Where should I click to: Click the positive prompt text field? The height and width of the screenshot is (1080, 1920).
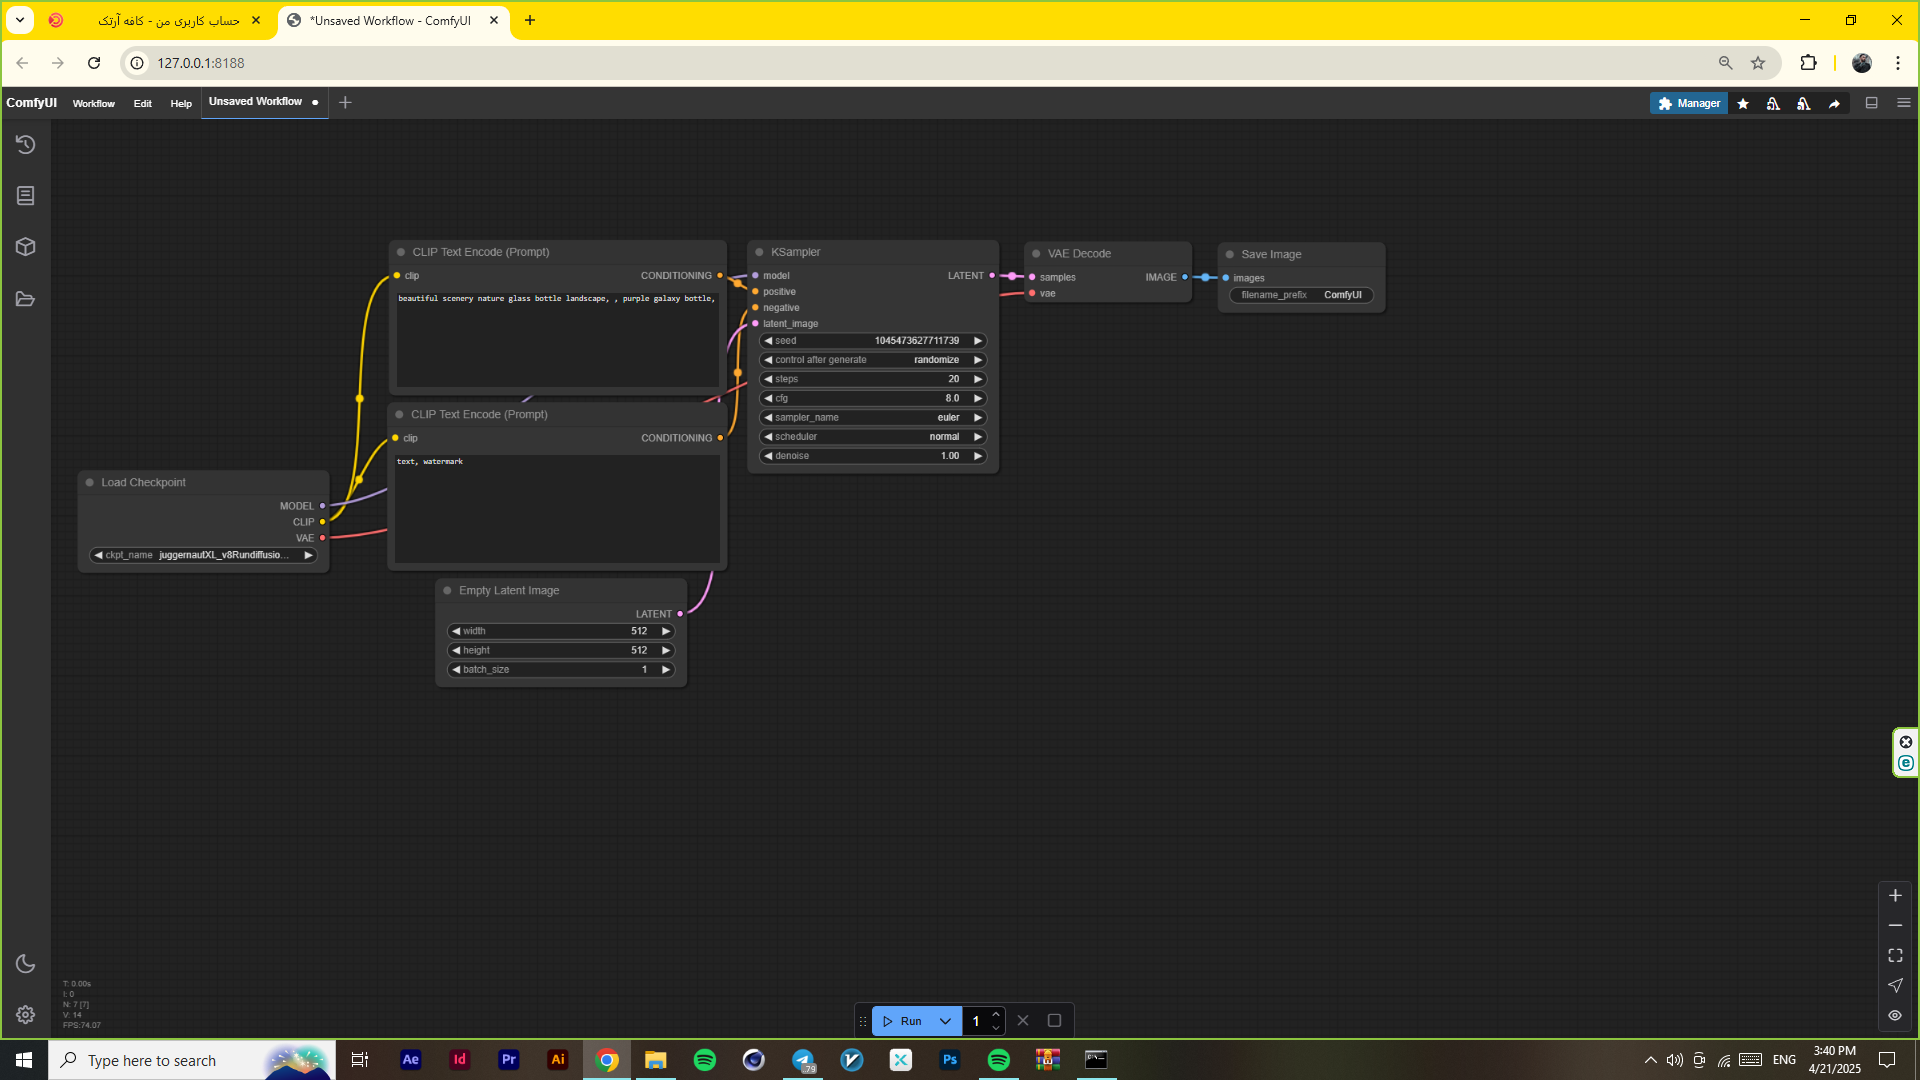point(557,340)
